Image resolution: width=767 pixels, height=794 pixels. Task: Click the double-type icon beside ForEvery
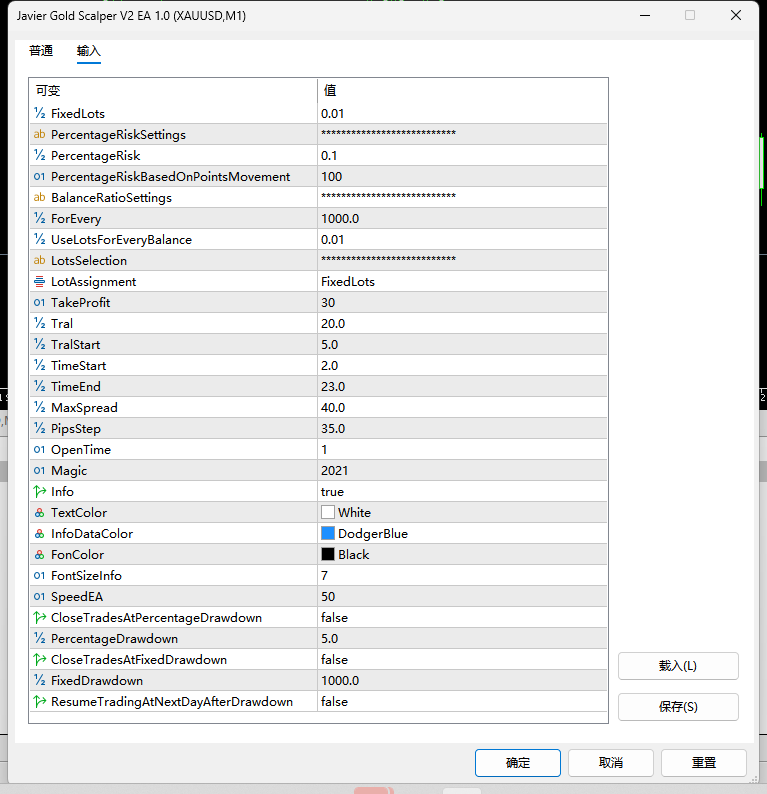click(39, 218)
